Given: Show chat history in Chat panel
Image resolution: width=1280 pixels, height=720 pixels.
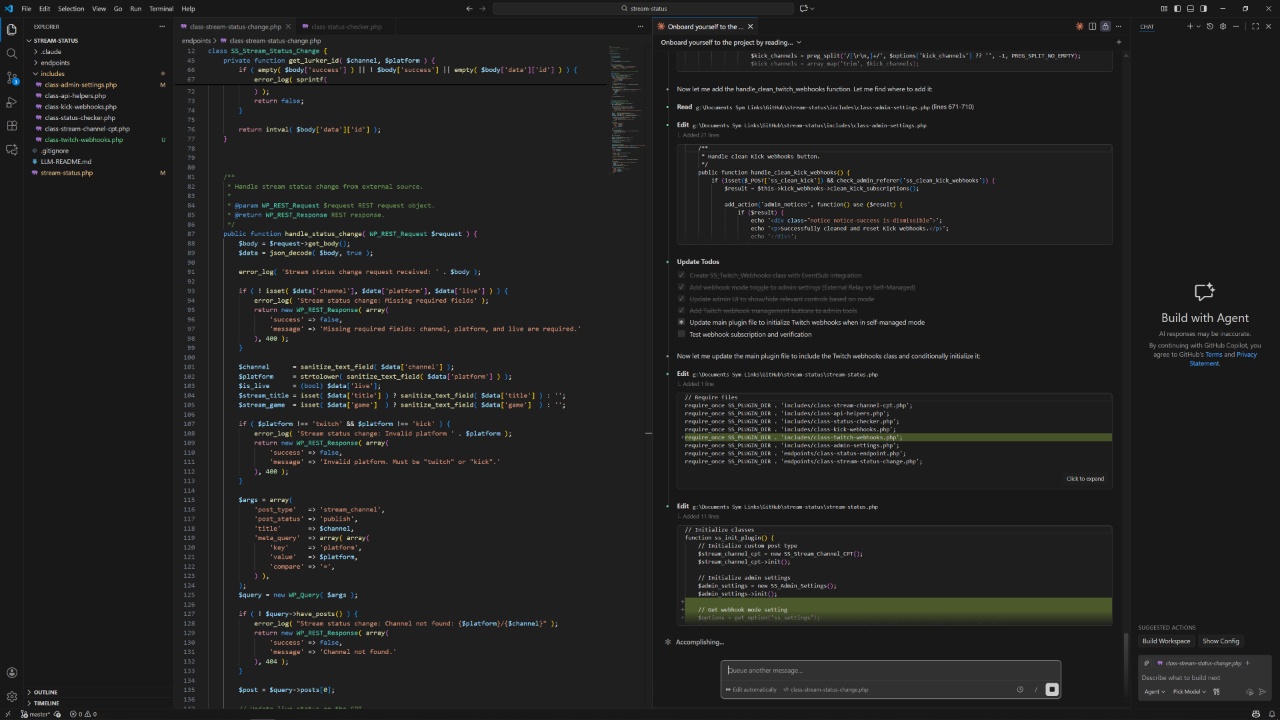Looking at the screenshot, I should click(1209, 27).
